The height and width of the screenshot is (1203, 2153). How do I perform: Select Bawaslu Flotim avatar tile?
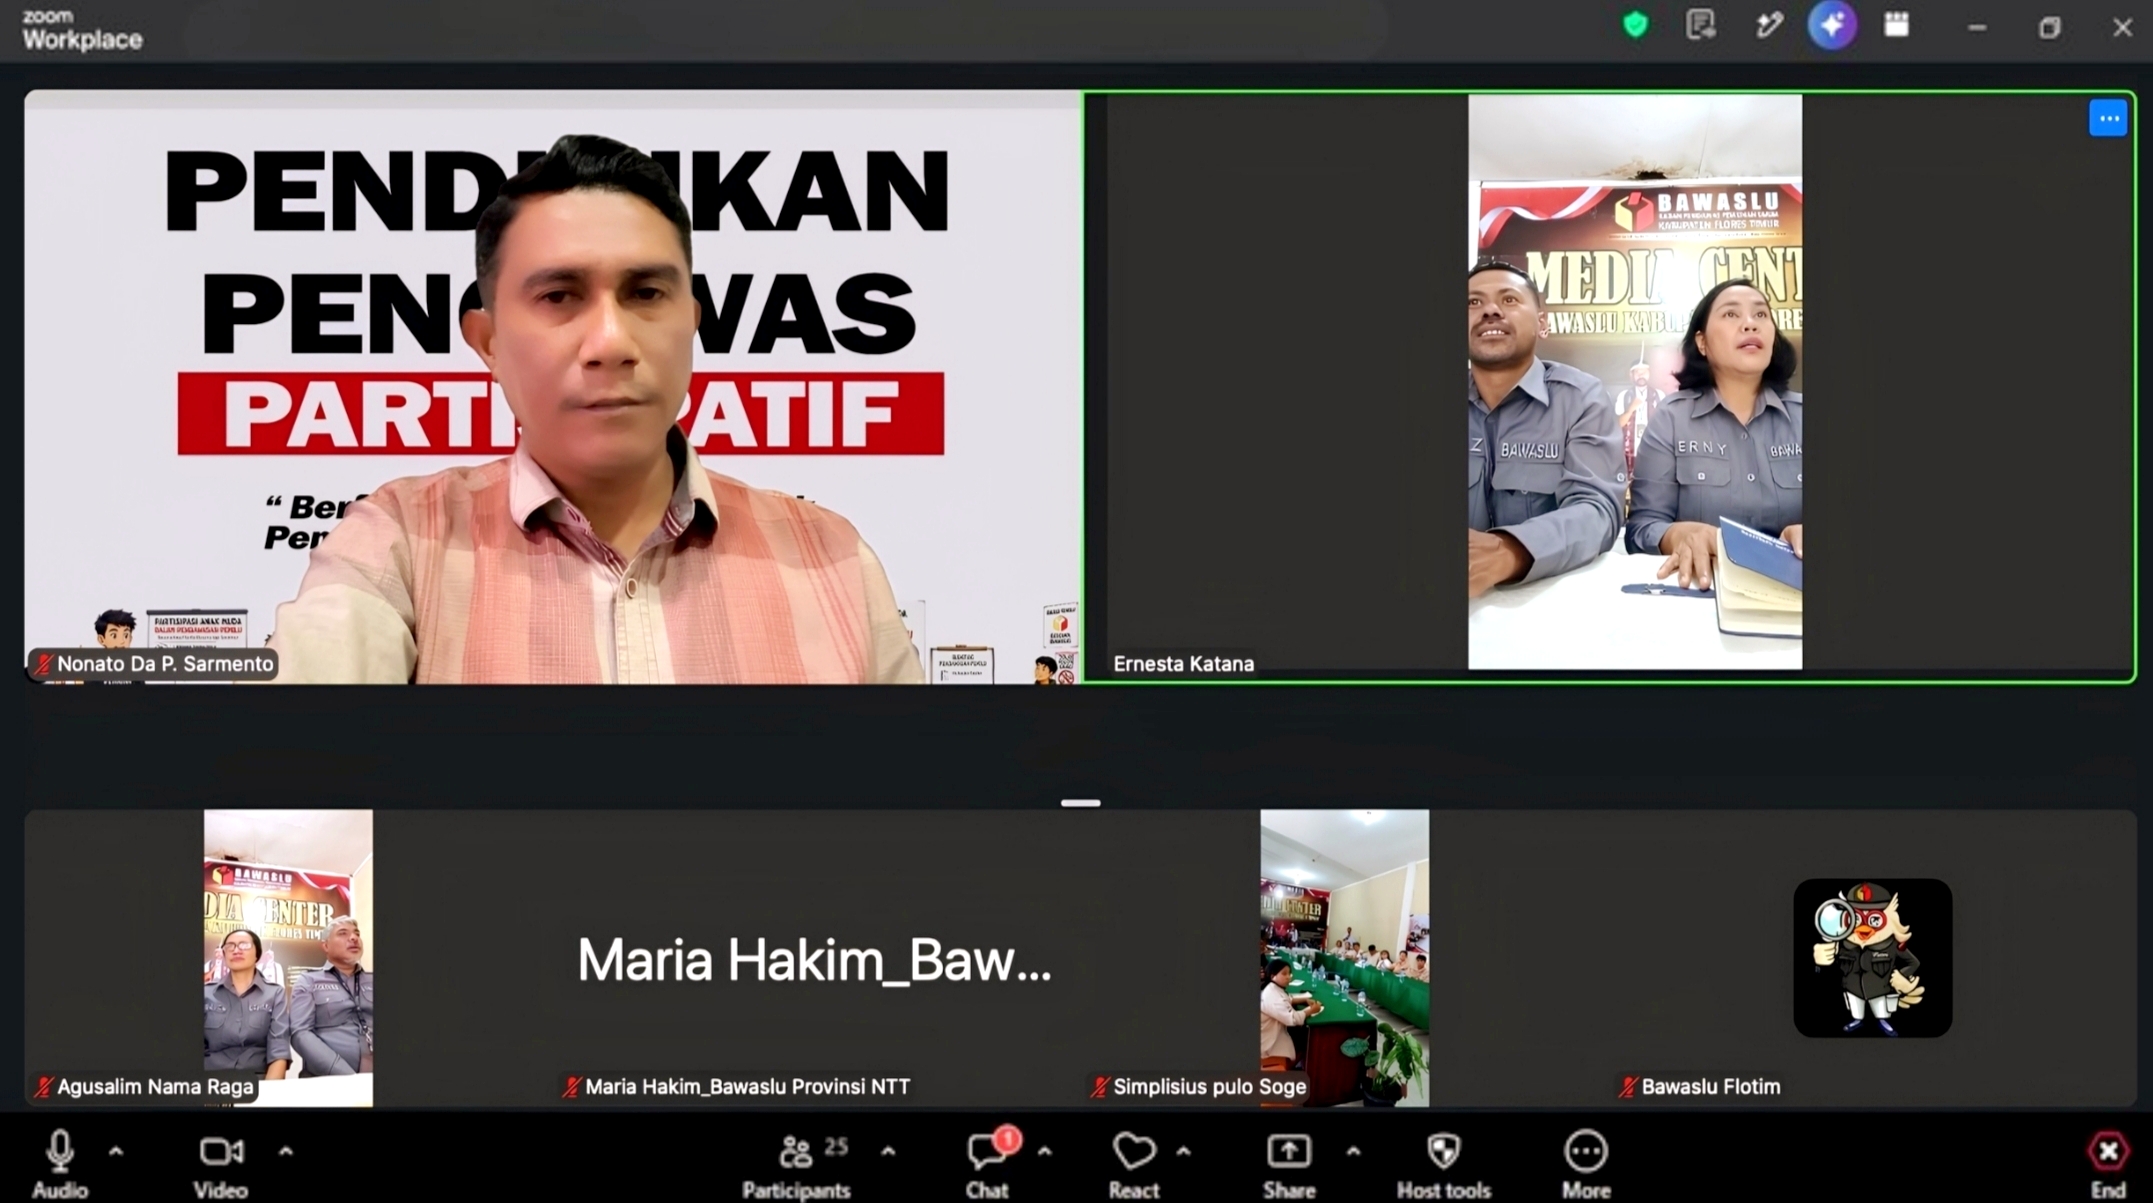click(x=1872, y=958)
